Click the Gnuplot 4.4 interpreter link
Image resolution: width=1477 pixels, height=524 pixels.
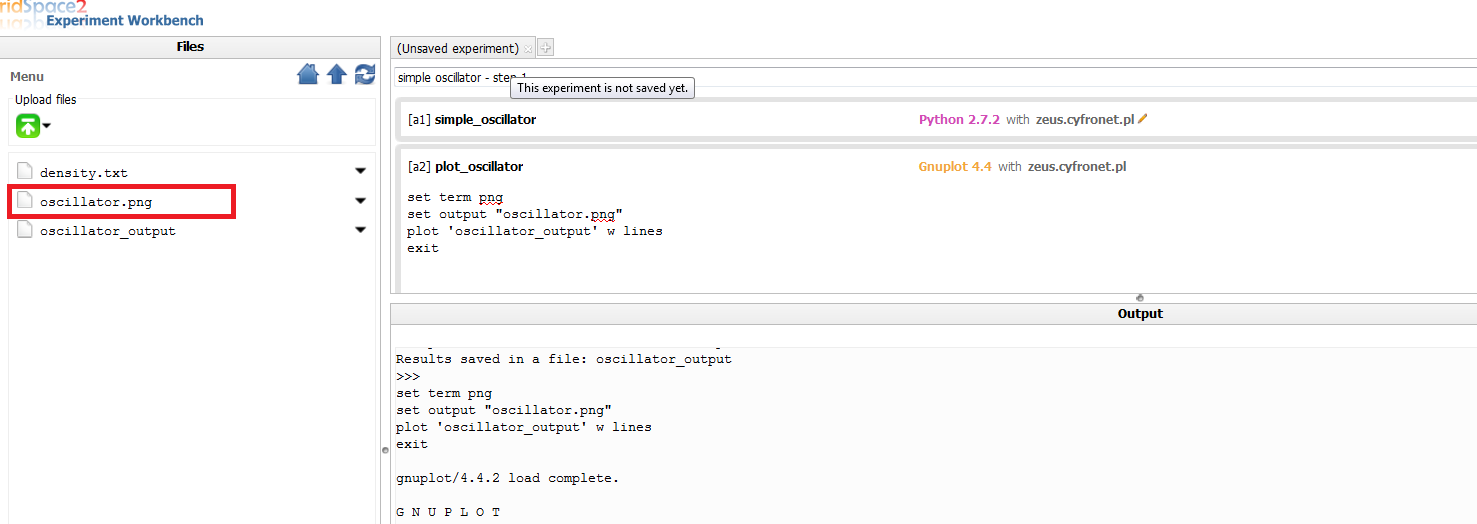(955, 166)
